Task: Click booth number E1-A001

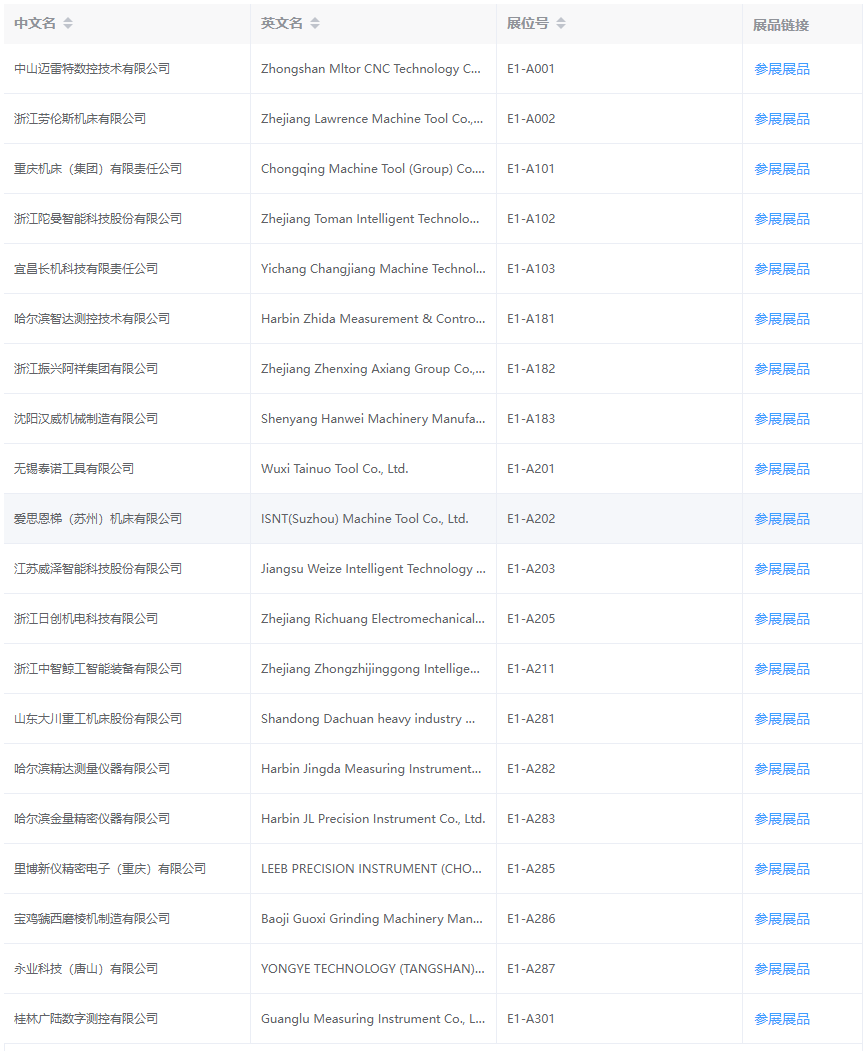Action: pyautogui.click(x=531, y=68)
